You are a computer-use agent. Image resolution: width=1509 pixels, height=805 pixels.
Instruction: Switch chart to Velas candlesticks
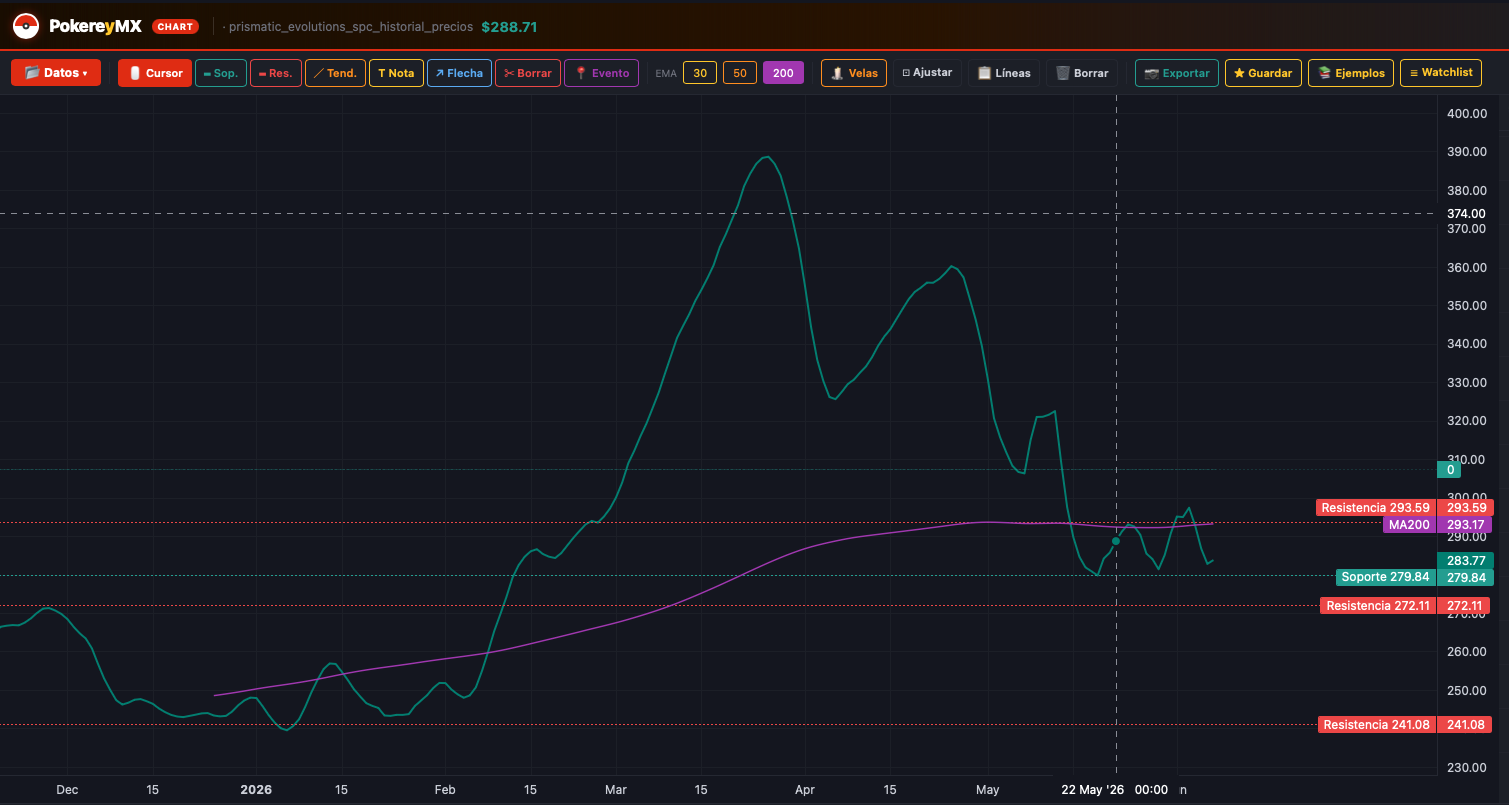click(x=854, y=73)
